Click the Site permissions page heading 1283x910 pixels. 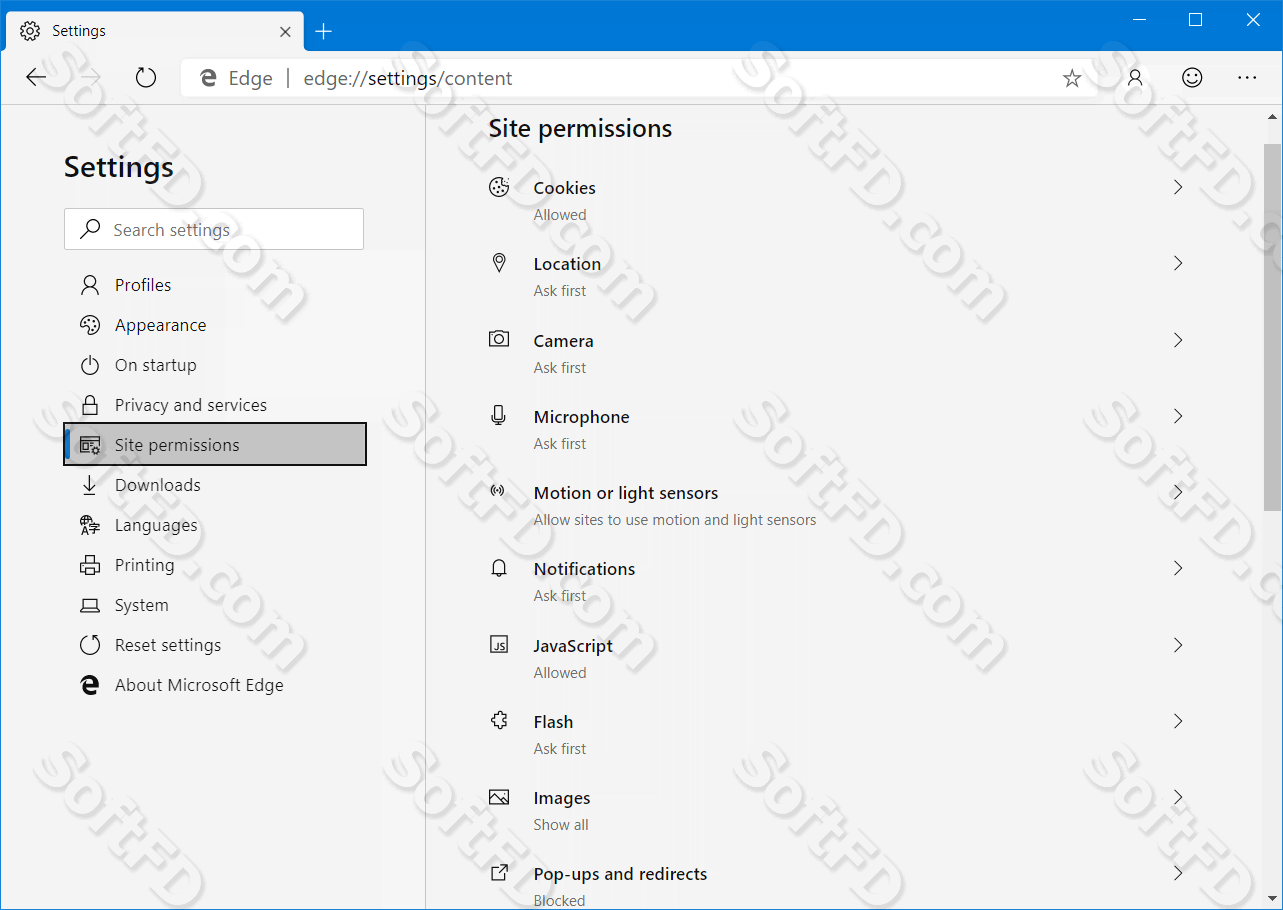[x=580, y=129]
